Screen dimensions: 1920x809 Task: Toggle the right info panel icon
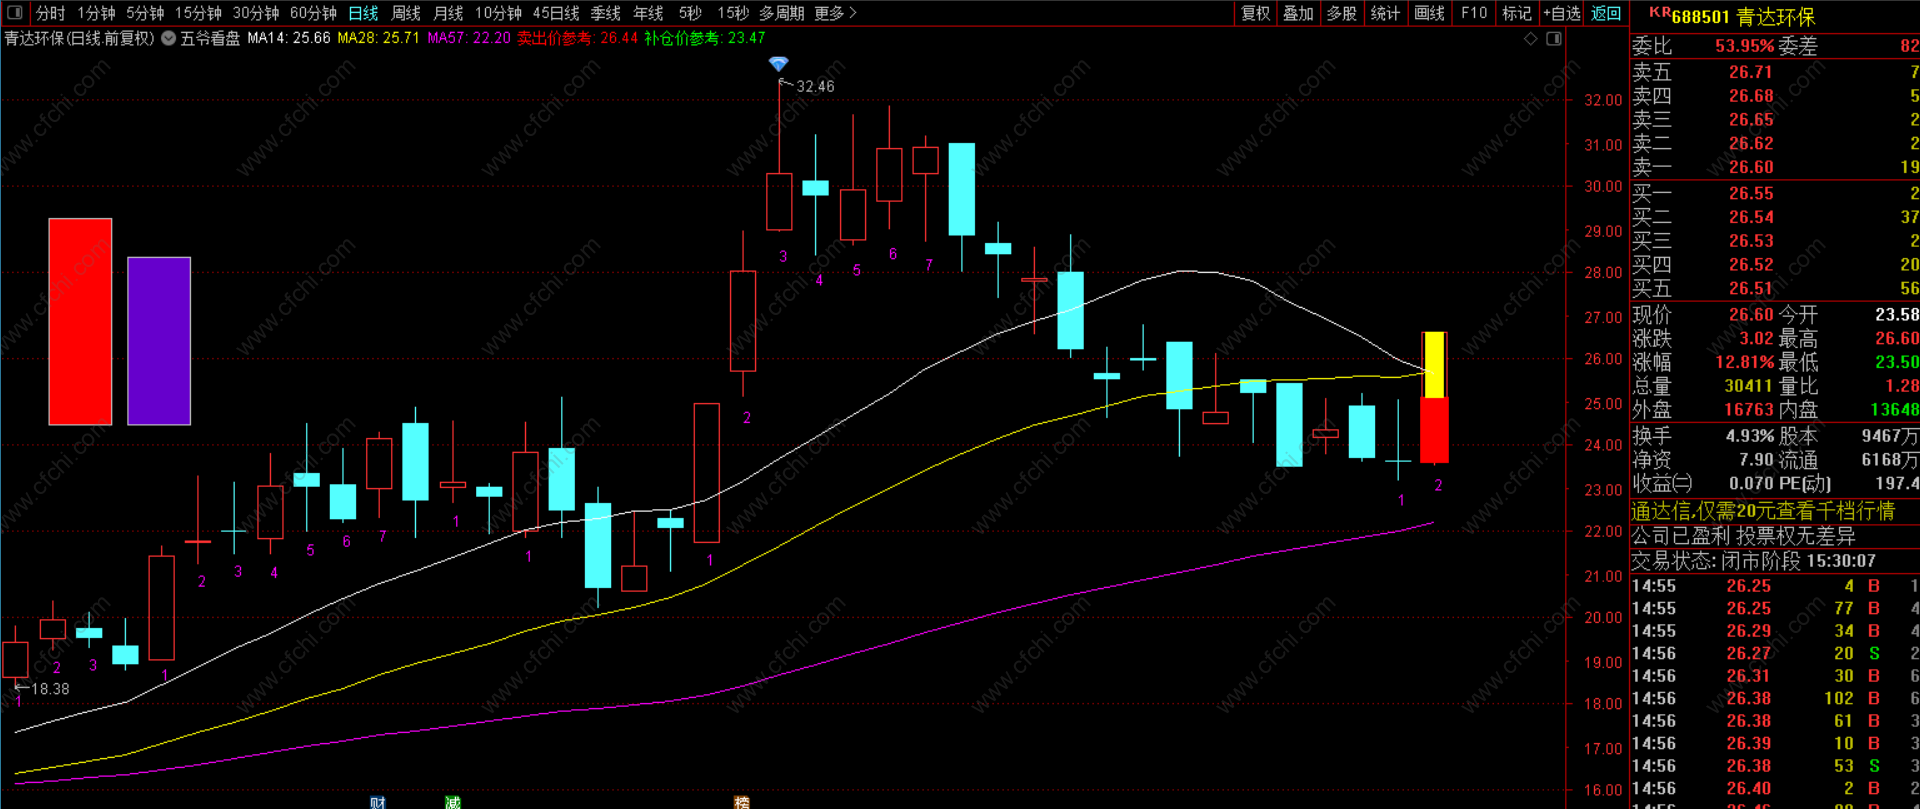pos(1554,39)
